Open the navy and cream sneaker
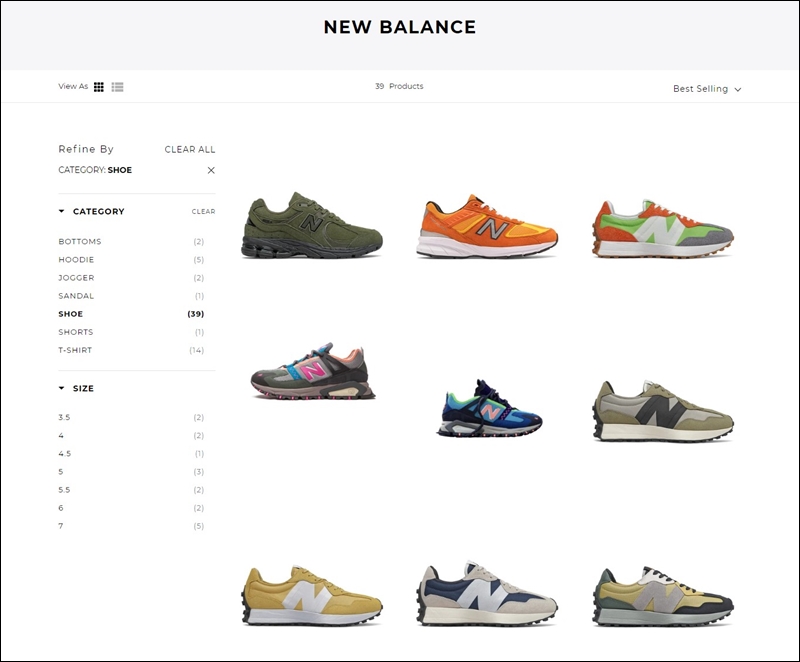 coord(487,594)
